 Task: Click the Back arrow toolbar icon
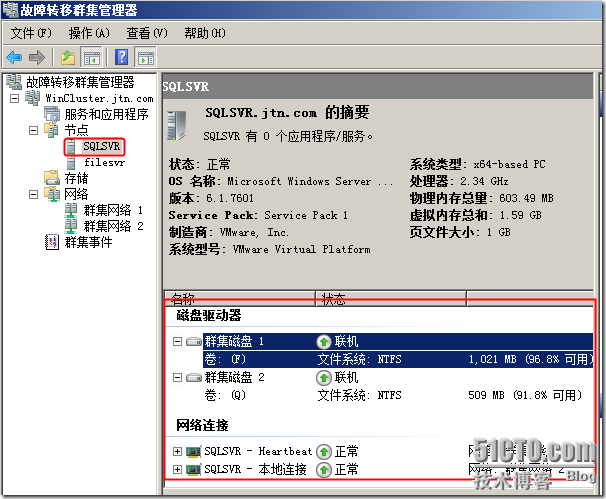click(x=14, y=58)
